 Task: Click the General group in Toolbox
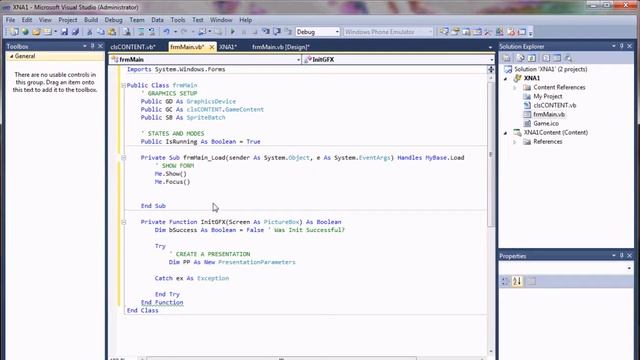click(x=56, y=56)
